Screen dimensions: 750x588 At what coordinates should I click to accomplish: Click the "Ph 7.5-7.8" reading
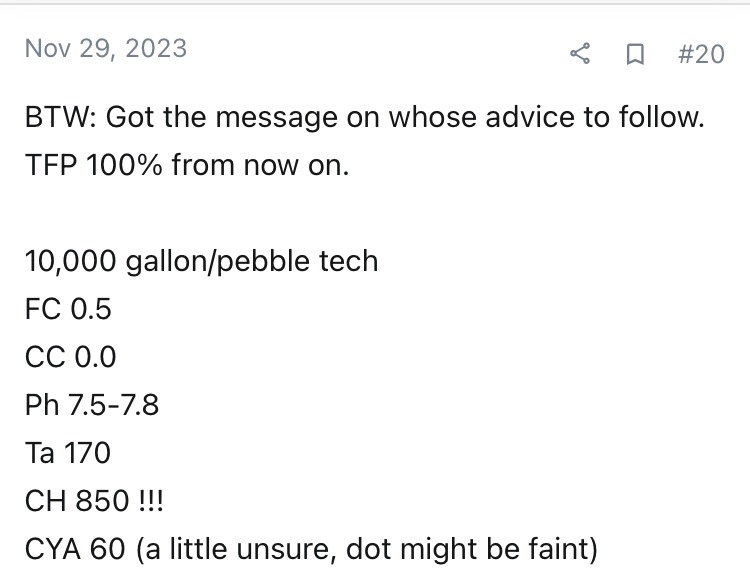(x=92, y=405)
